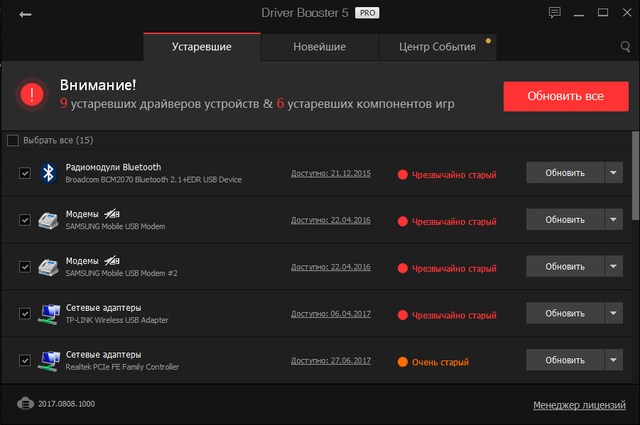Update the SAMSUNG Modem #2 driver
The image size is (640, 425).
[x=565, y=266]
